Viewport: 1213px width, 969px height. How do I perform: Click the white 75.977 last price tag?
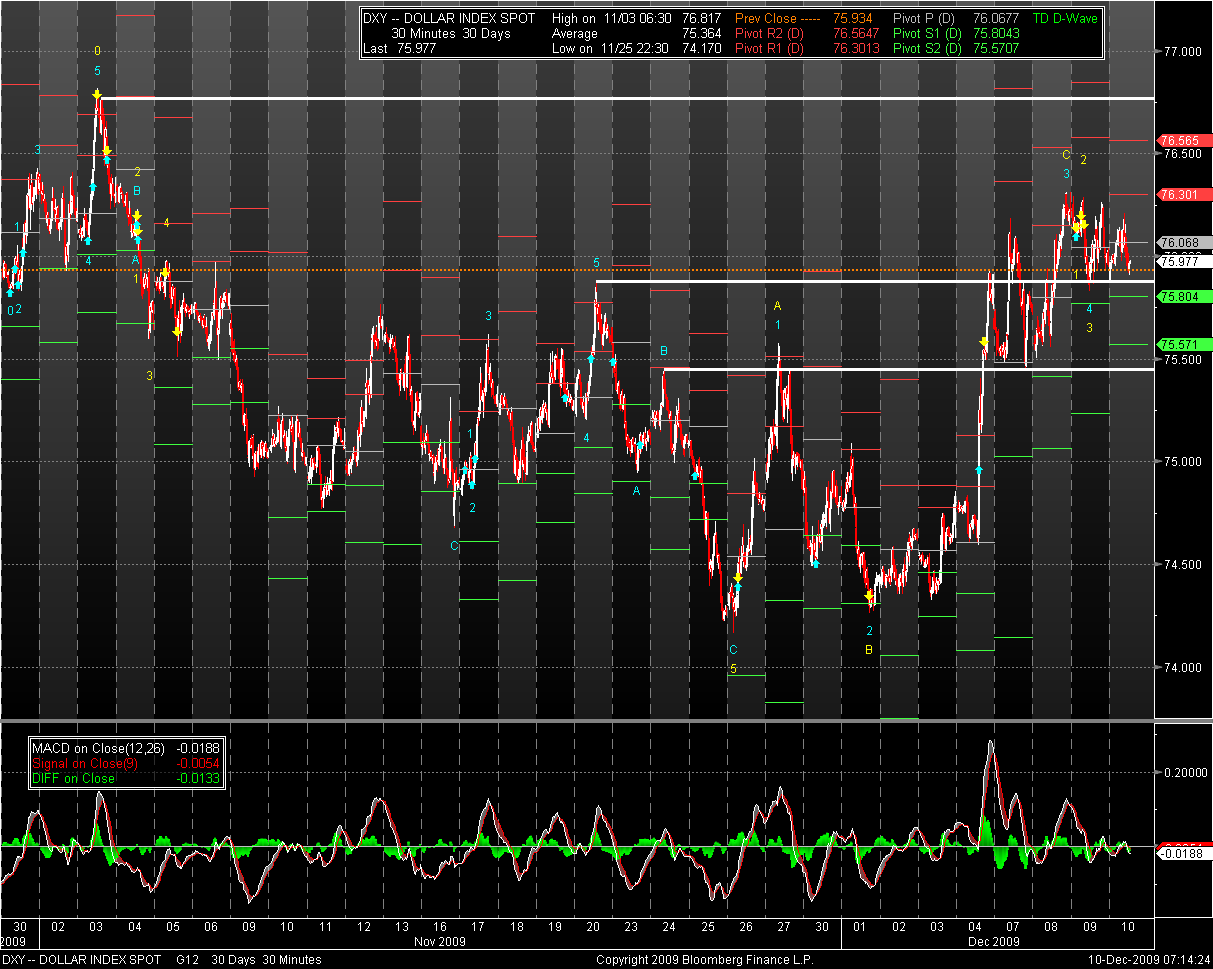click(1176, 261)
